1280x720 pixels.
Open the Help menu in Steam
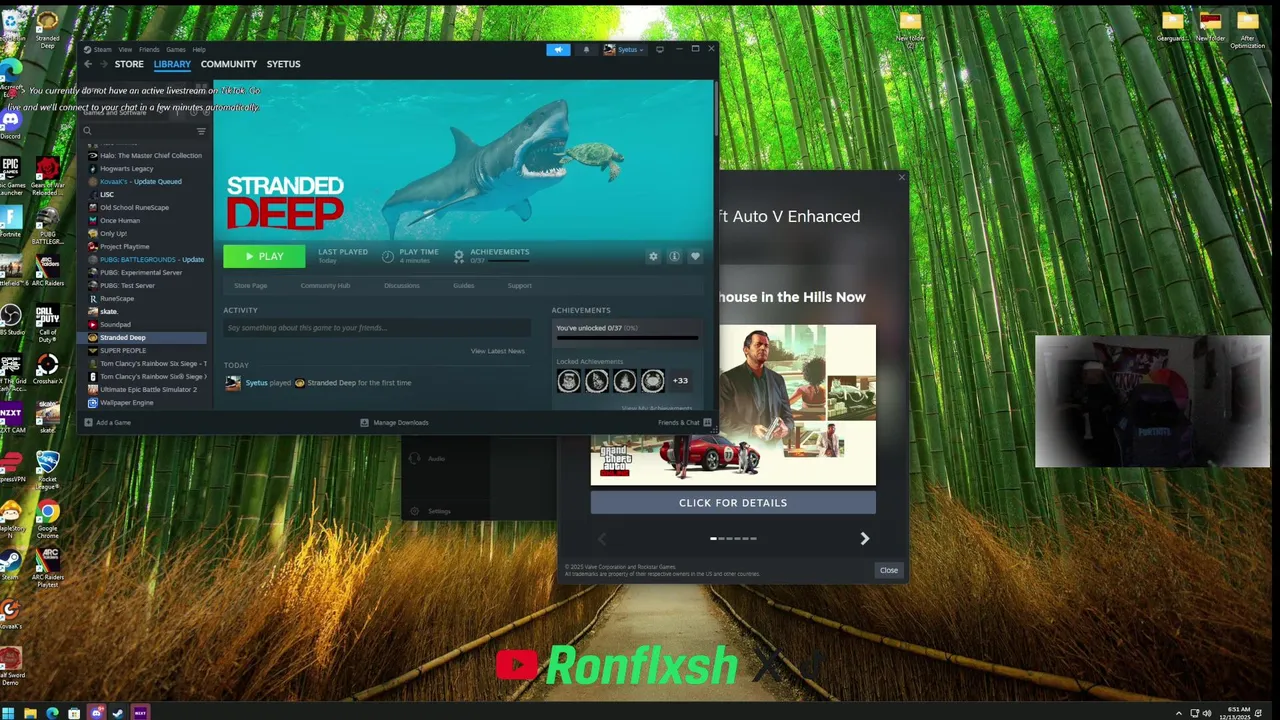pos(199,49)
